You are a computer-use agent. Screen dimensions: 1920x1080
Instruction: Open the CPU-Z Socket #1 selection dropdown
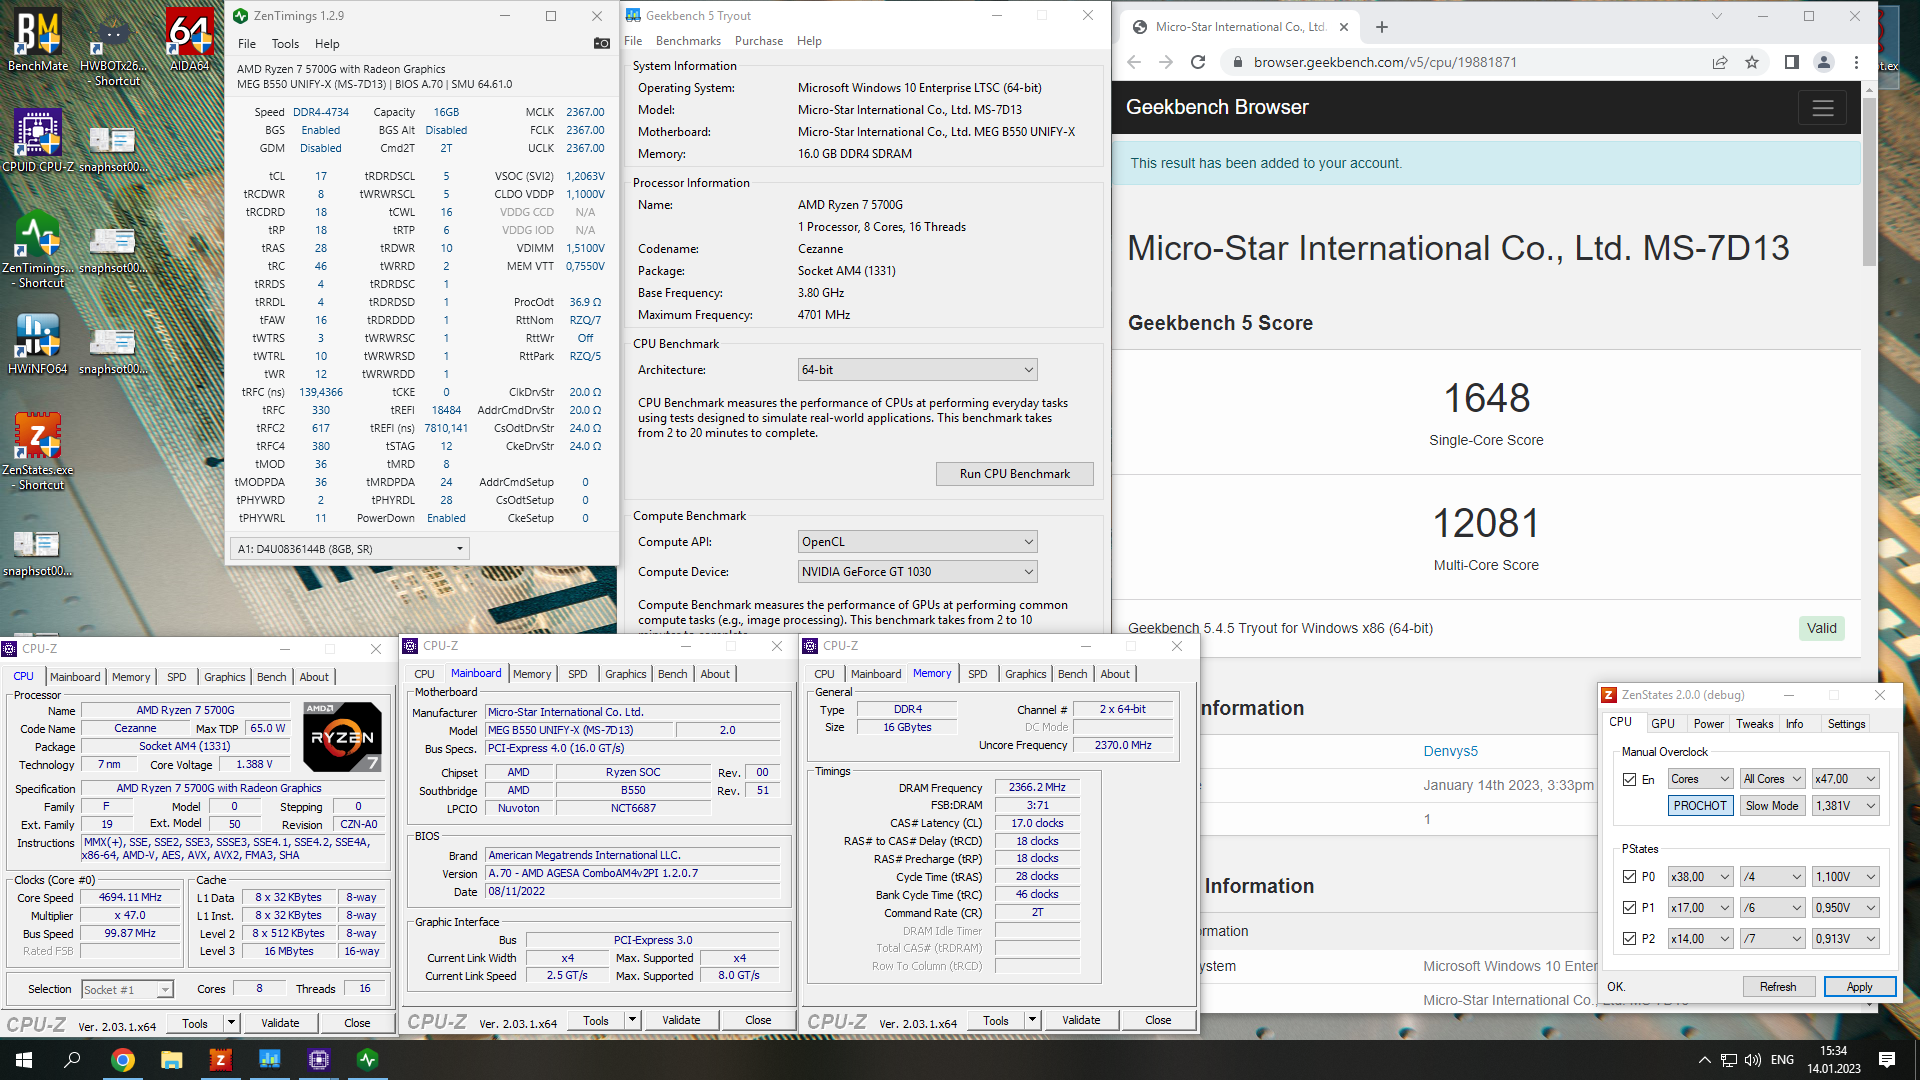click(x=127, y=990)
